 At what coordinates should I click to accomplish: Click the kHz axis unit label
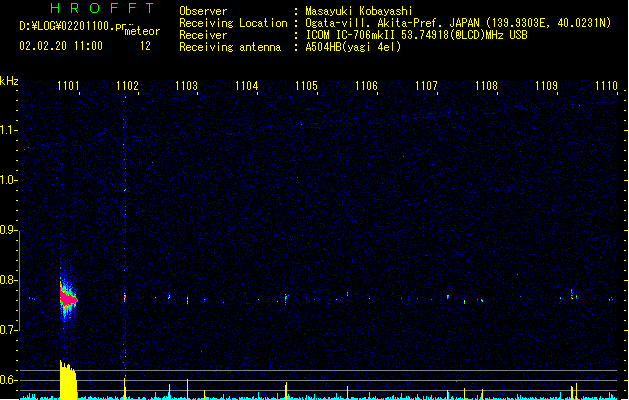(x=9, y=81)
